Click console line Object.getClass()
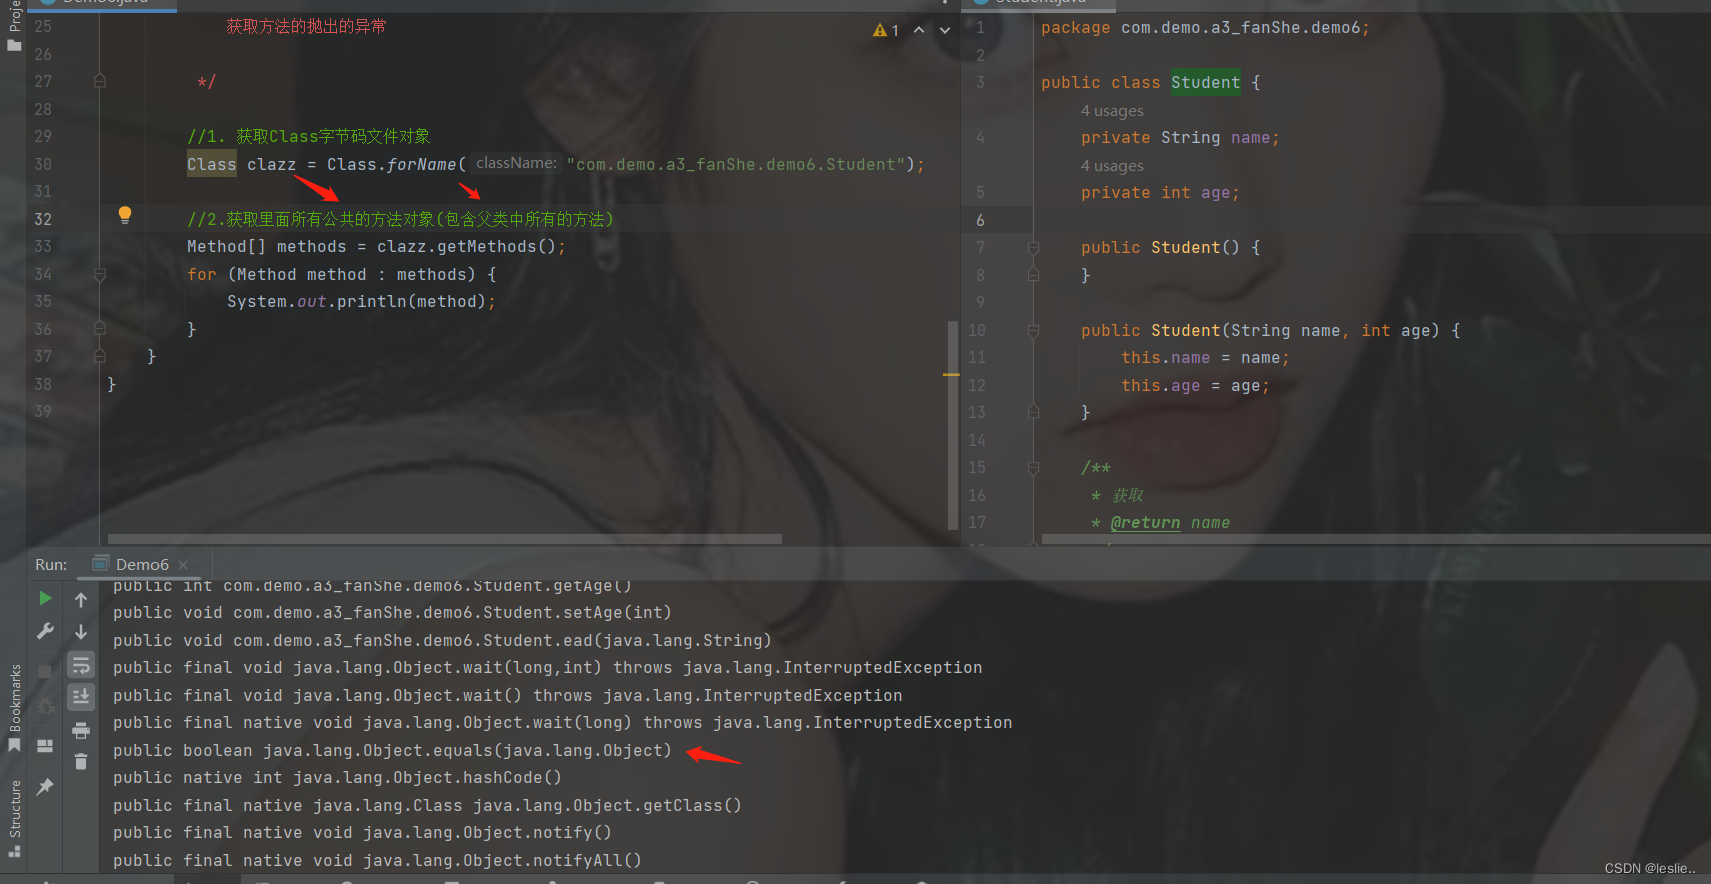Screen dimensions: 1711x884 427,805
